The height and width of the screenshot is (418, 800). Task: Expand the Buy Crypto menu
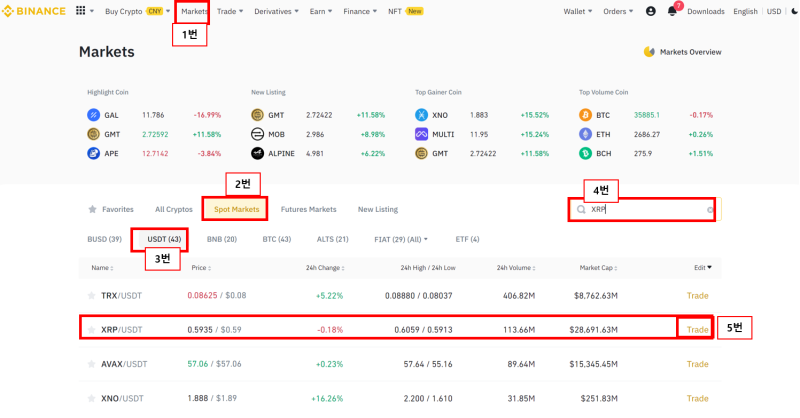tap(137, 11)
